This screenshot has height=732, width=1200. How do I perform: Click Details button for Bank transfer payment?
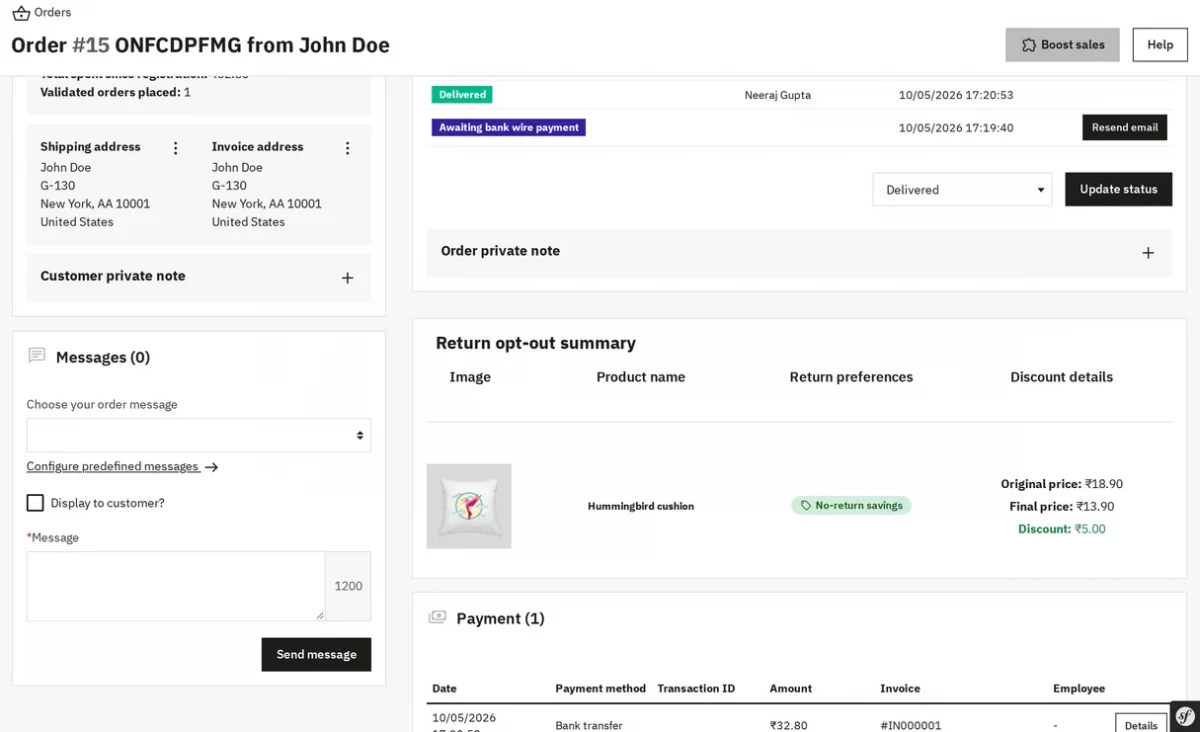(1141, 725)
